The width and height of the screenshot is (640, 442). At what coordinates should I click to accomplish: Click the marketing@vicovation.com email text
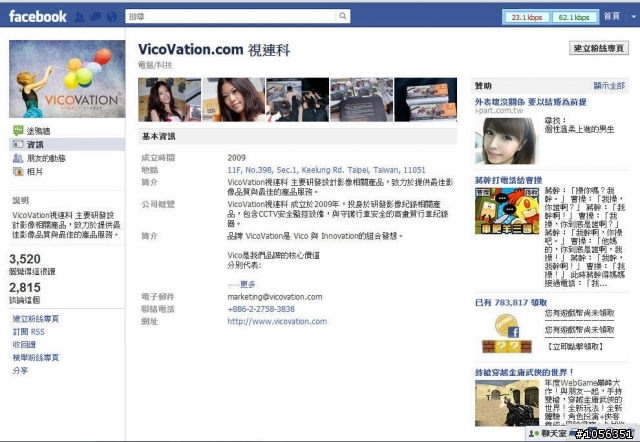[x=275, y=297]
